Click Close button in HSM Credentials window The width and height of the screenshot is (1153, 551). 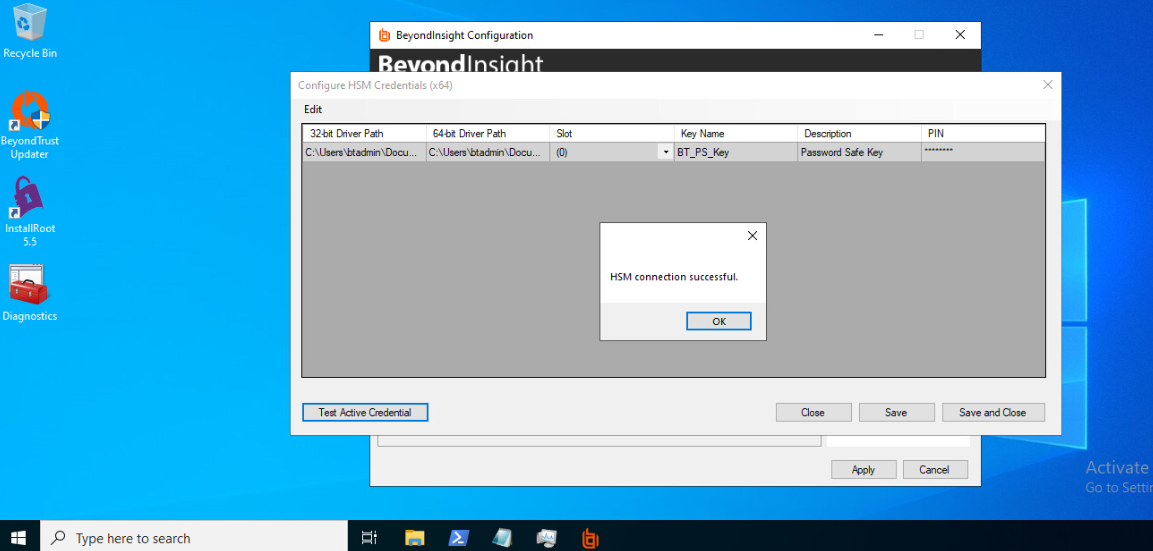tap(813, 413)
